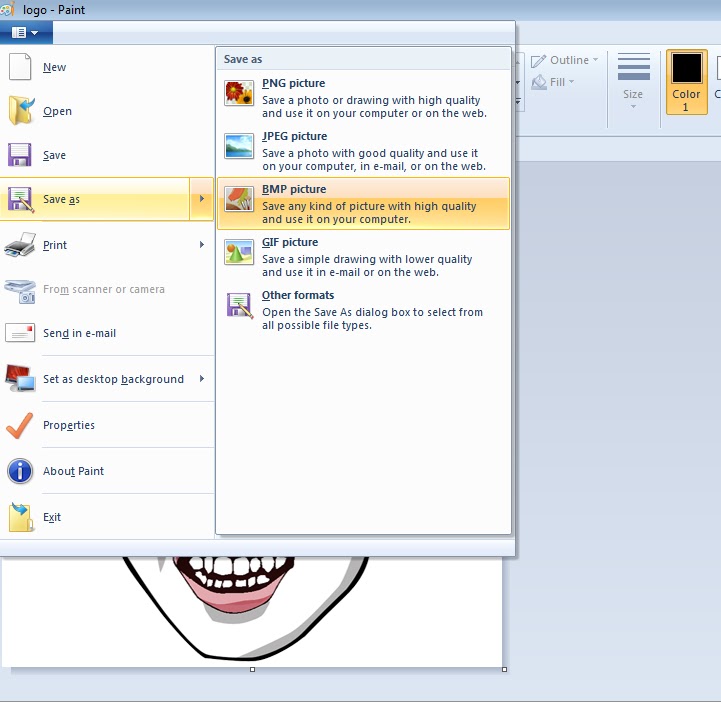The width and height of the screenshot is (721, 703).
Task: Save image as PNG picture
Action: 363,97
